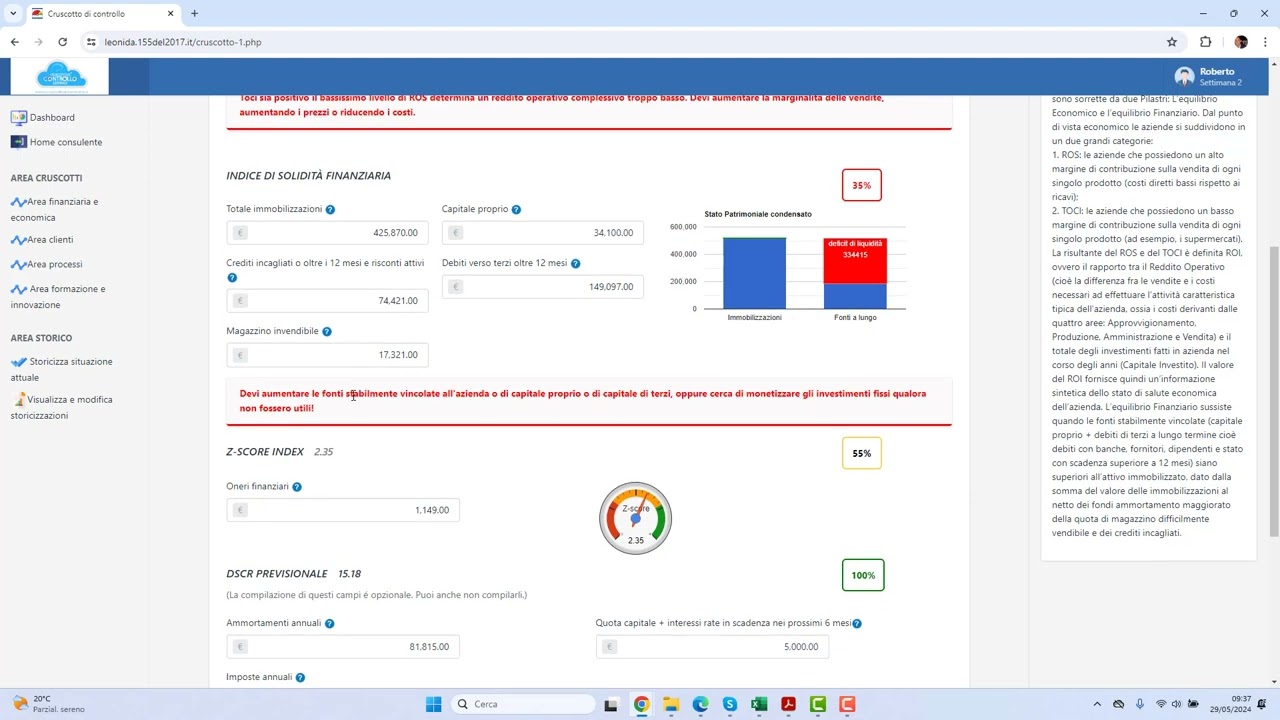Click the Z-score gauge indicator

point(635,518)
